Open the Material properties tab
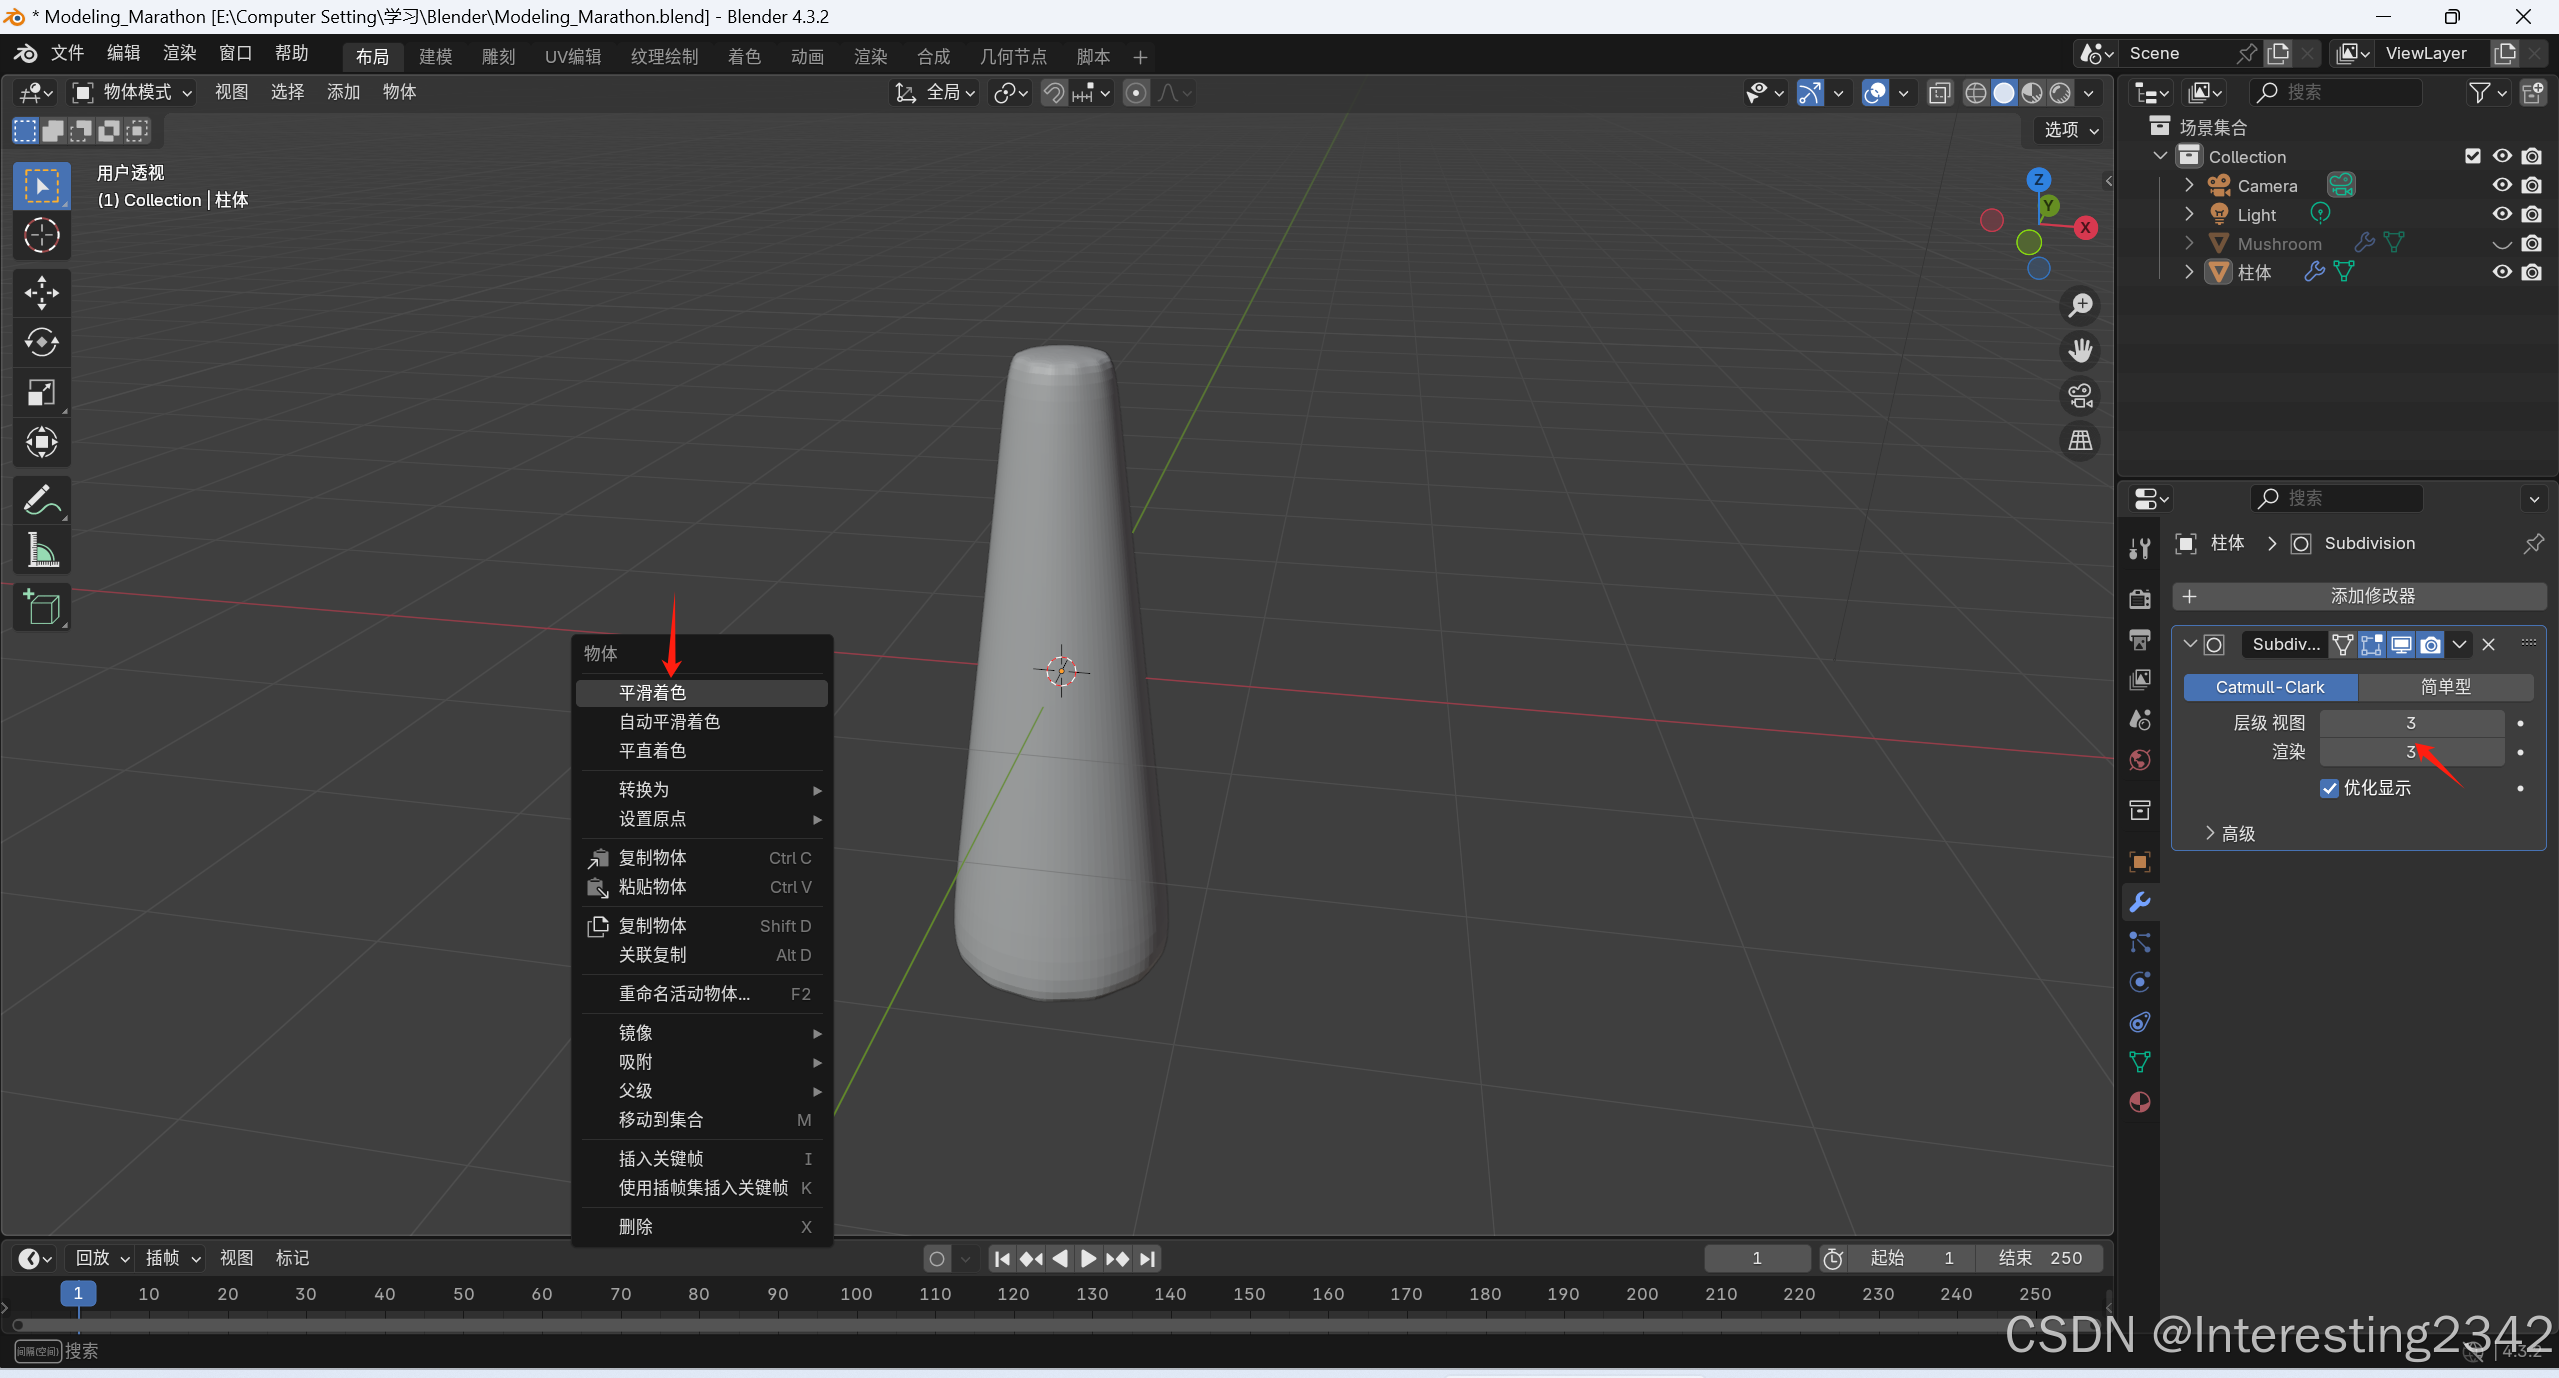The image size is (2559, 1378). [x=2140, y=1102]
